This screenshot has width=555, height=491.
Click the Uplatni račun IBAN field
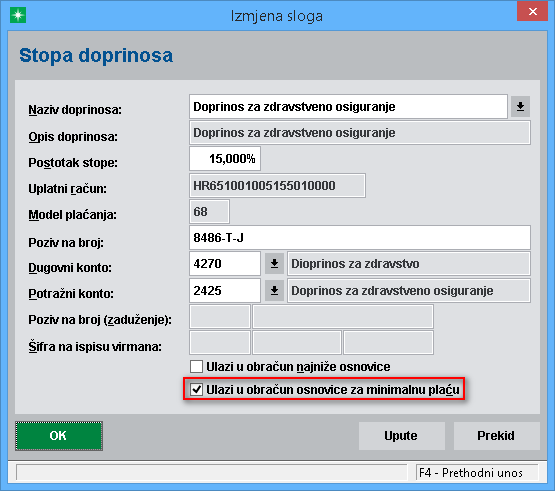pos(277,185)
